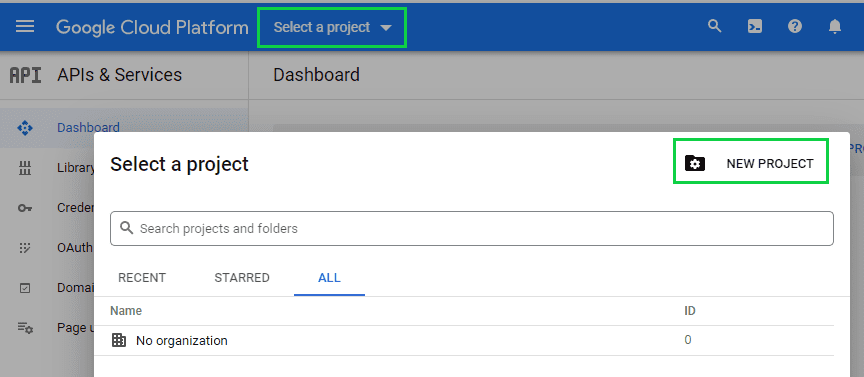Switch to the RECENT tab
This screenshot has height=377, width=864.
142,278
